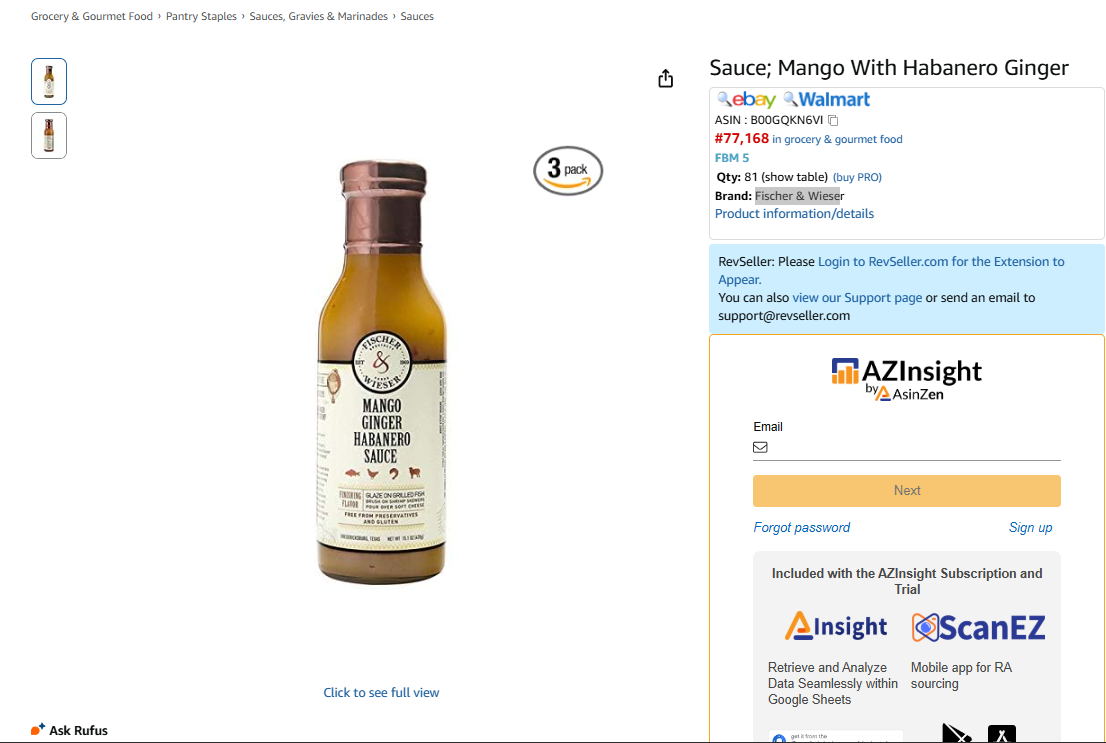The image size is (1106, 743).
Task: Search this product on eBay
Action: click(747, 100)
